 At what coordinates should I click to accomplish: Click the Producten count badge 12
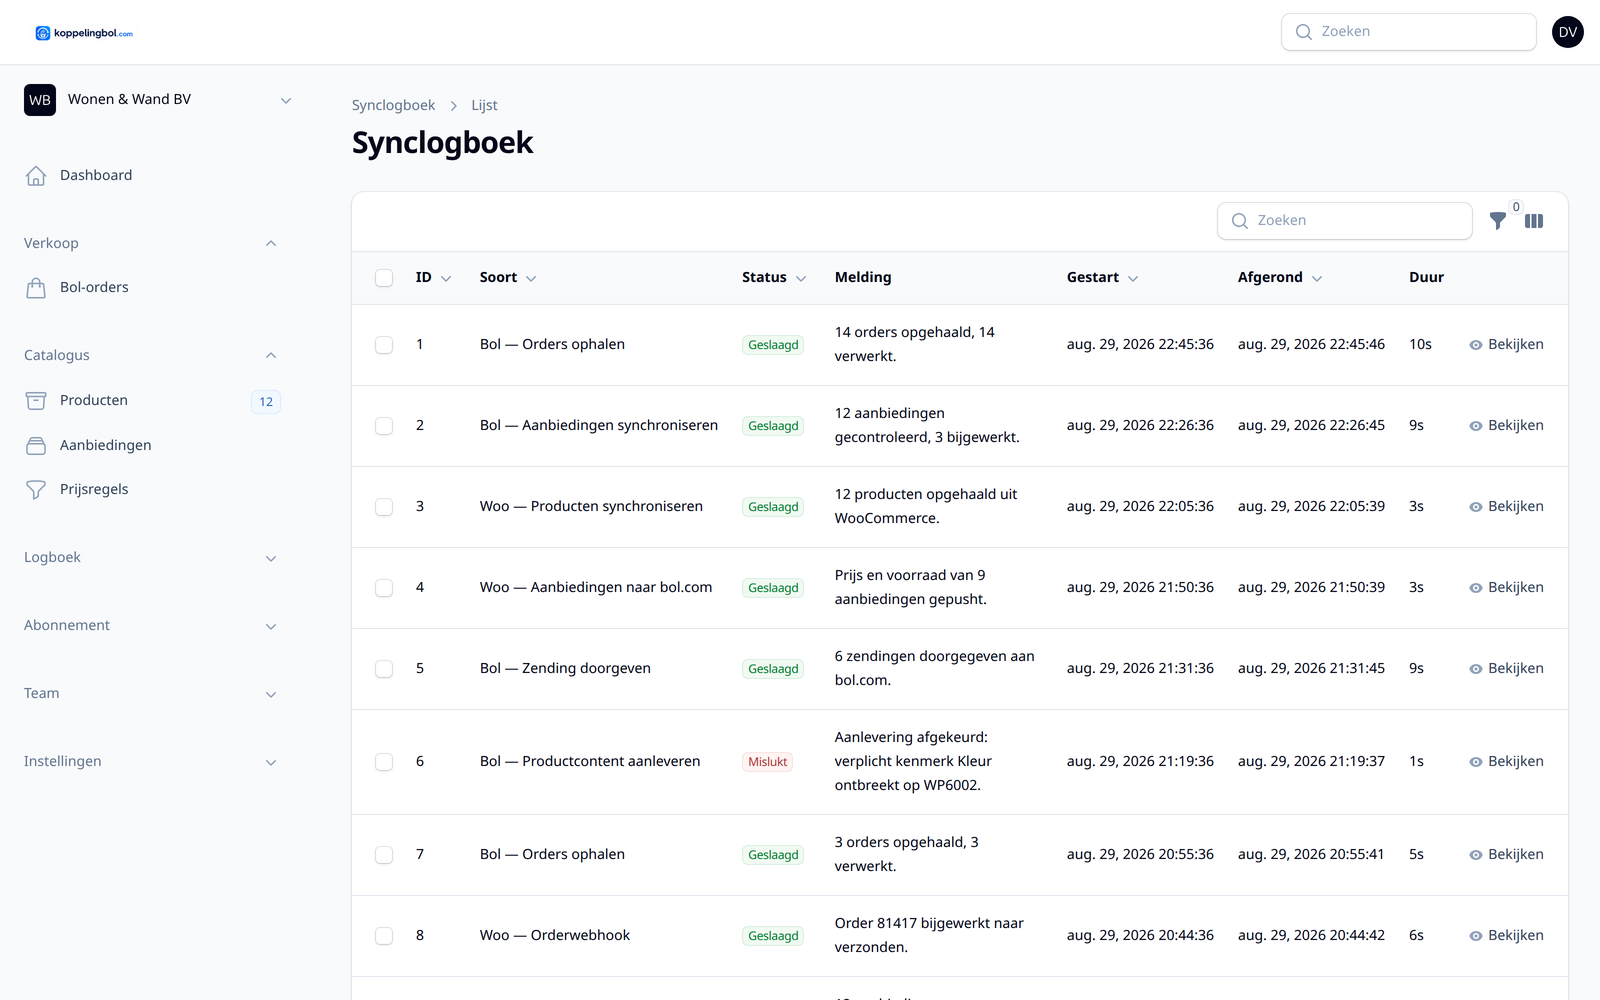[x=266, y=402]
